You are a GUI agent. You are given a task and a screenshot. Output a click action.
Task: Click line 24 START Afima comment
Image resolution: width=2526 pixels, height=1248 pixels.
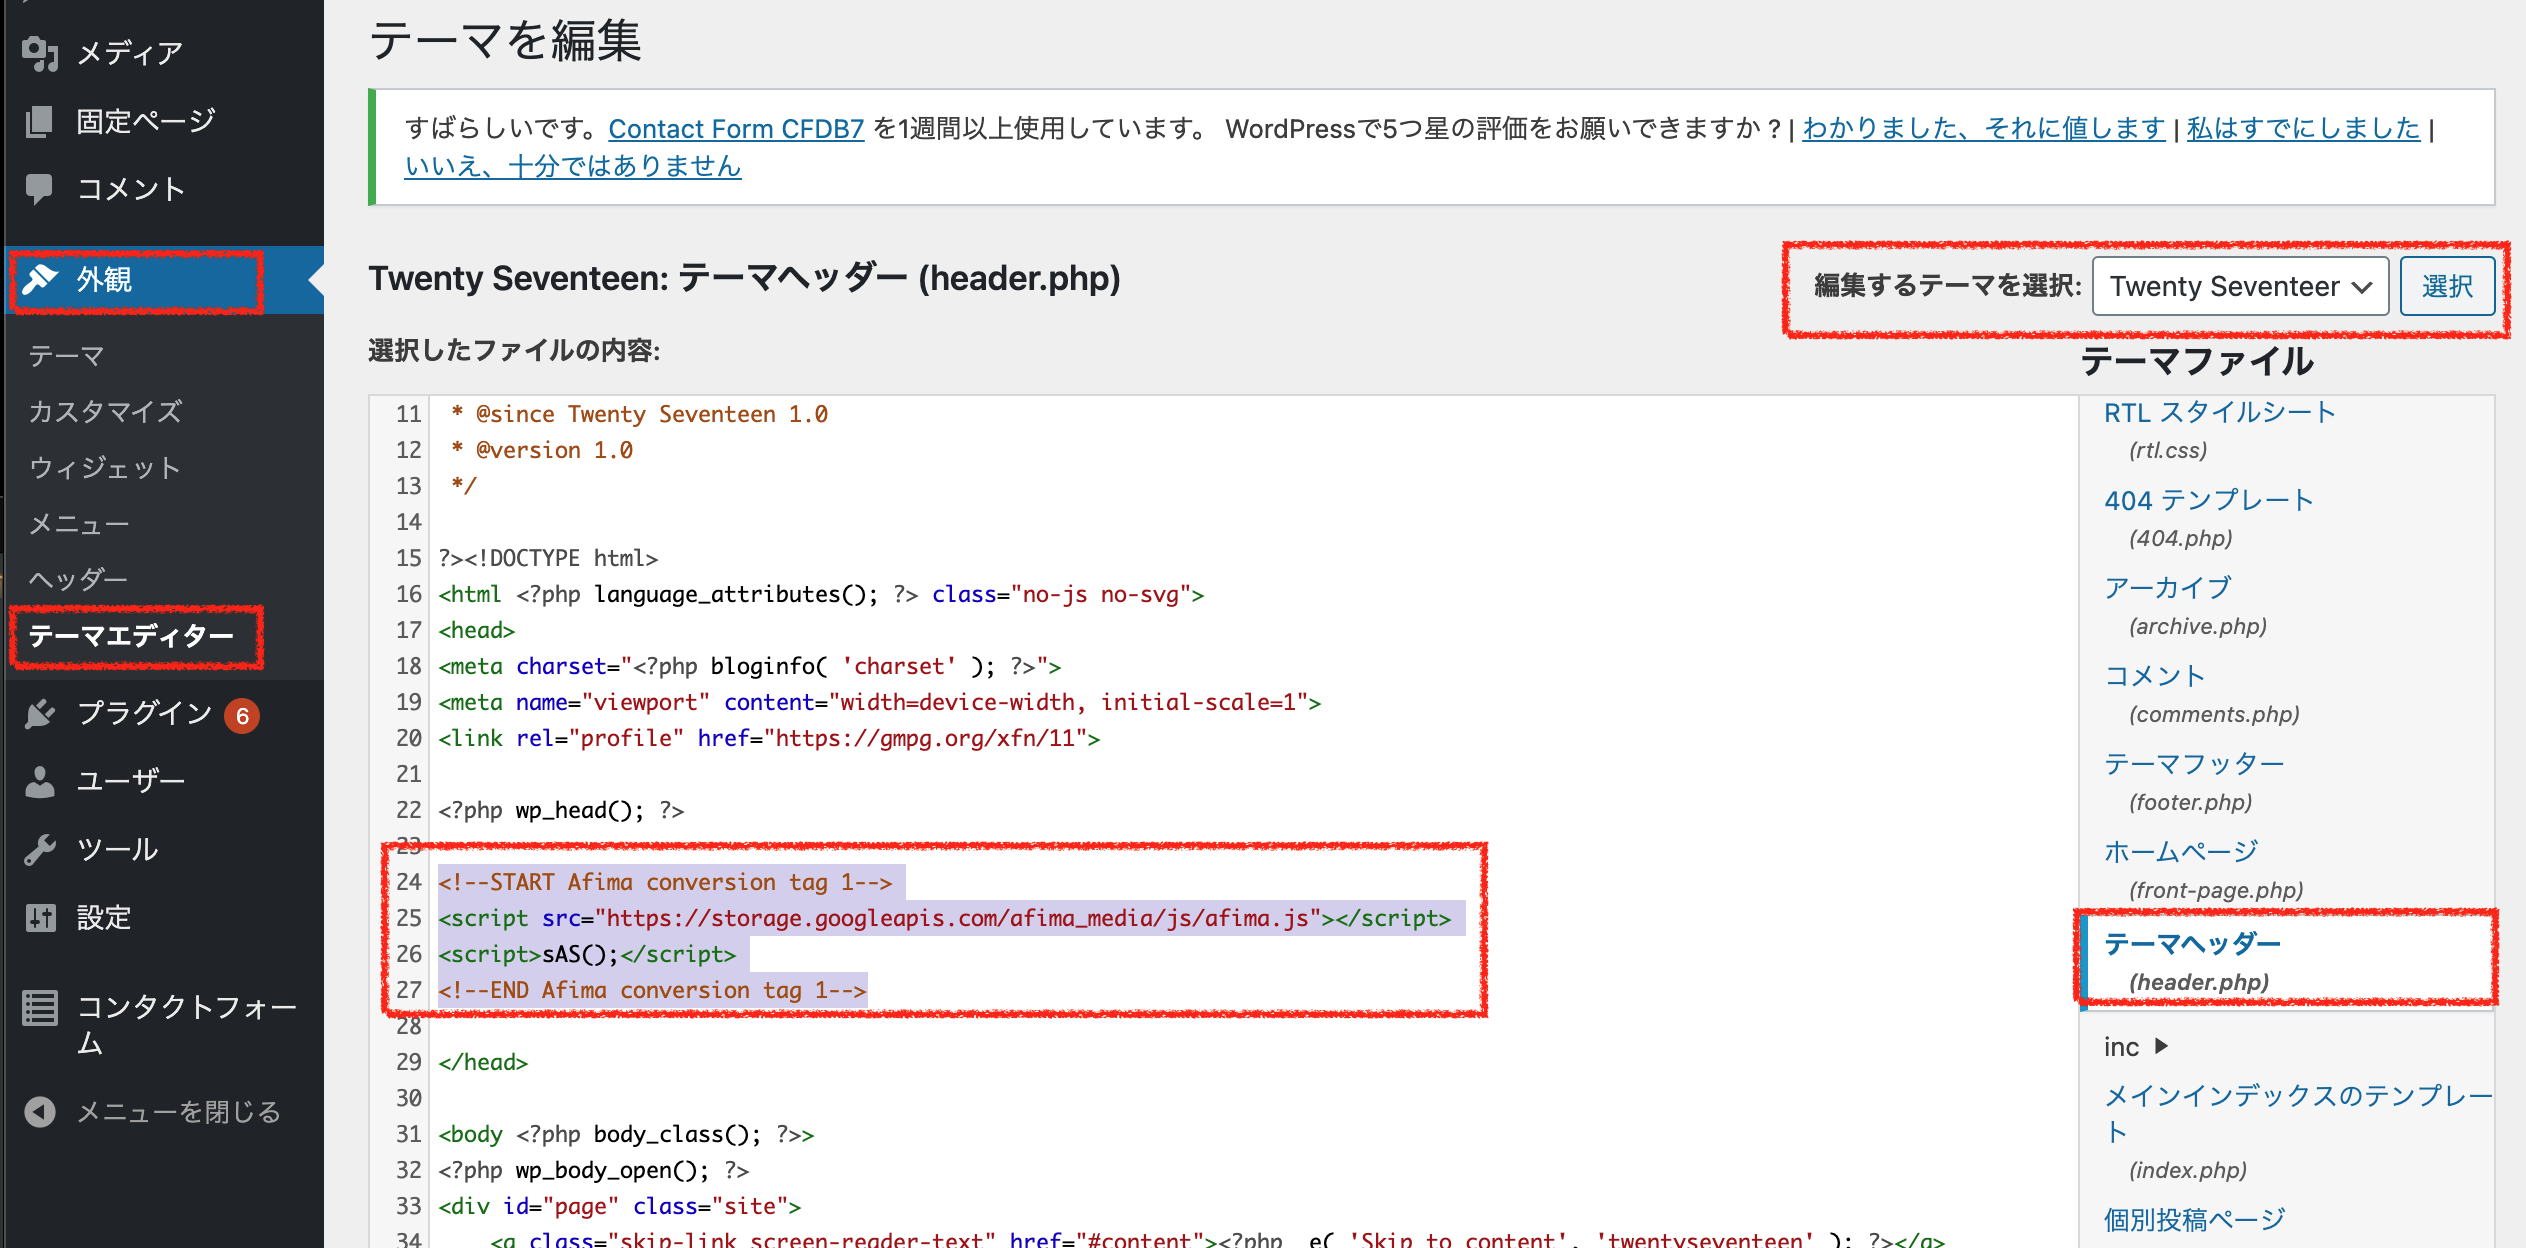coord(665,882)
